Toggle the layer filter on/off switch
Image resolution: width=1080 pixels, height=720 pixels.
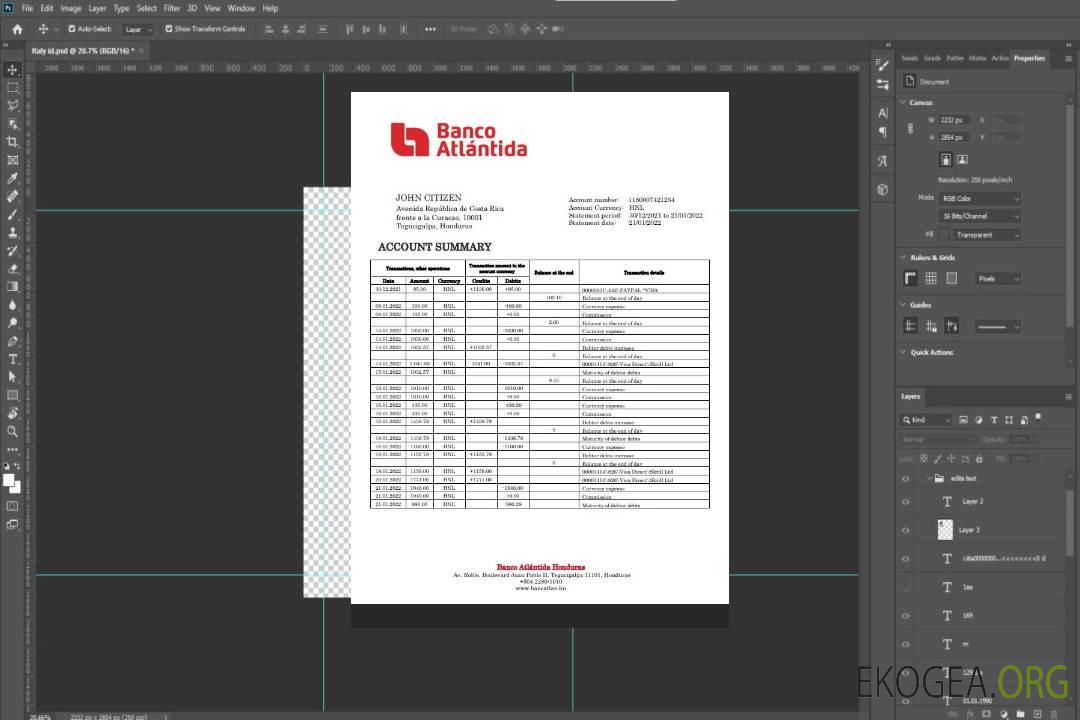pyautogui.click(x=1038, y=418)
